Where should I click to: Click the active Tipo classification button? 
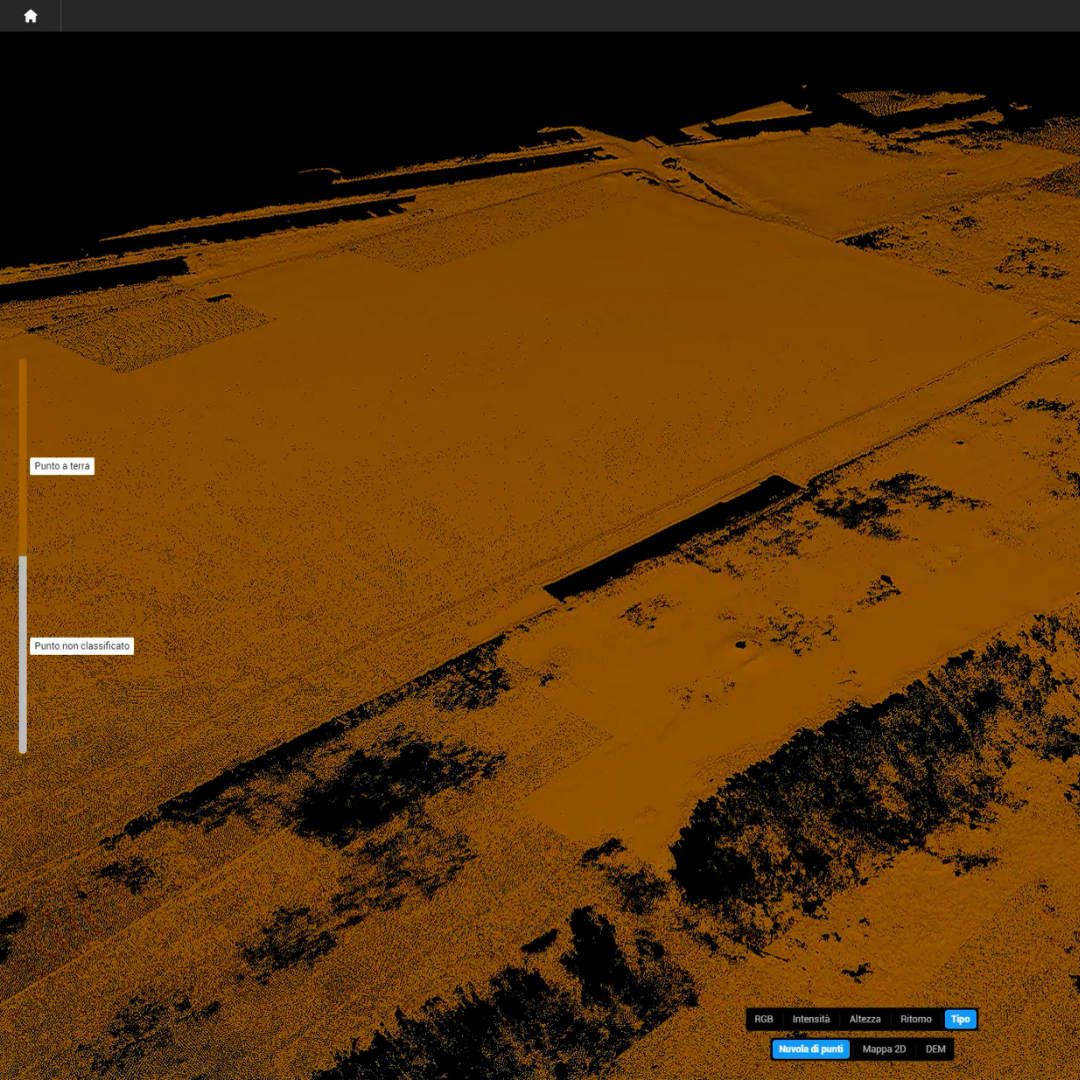960,1019
